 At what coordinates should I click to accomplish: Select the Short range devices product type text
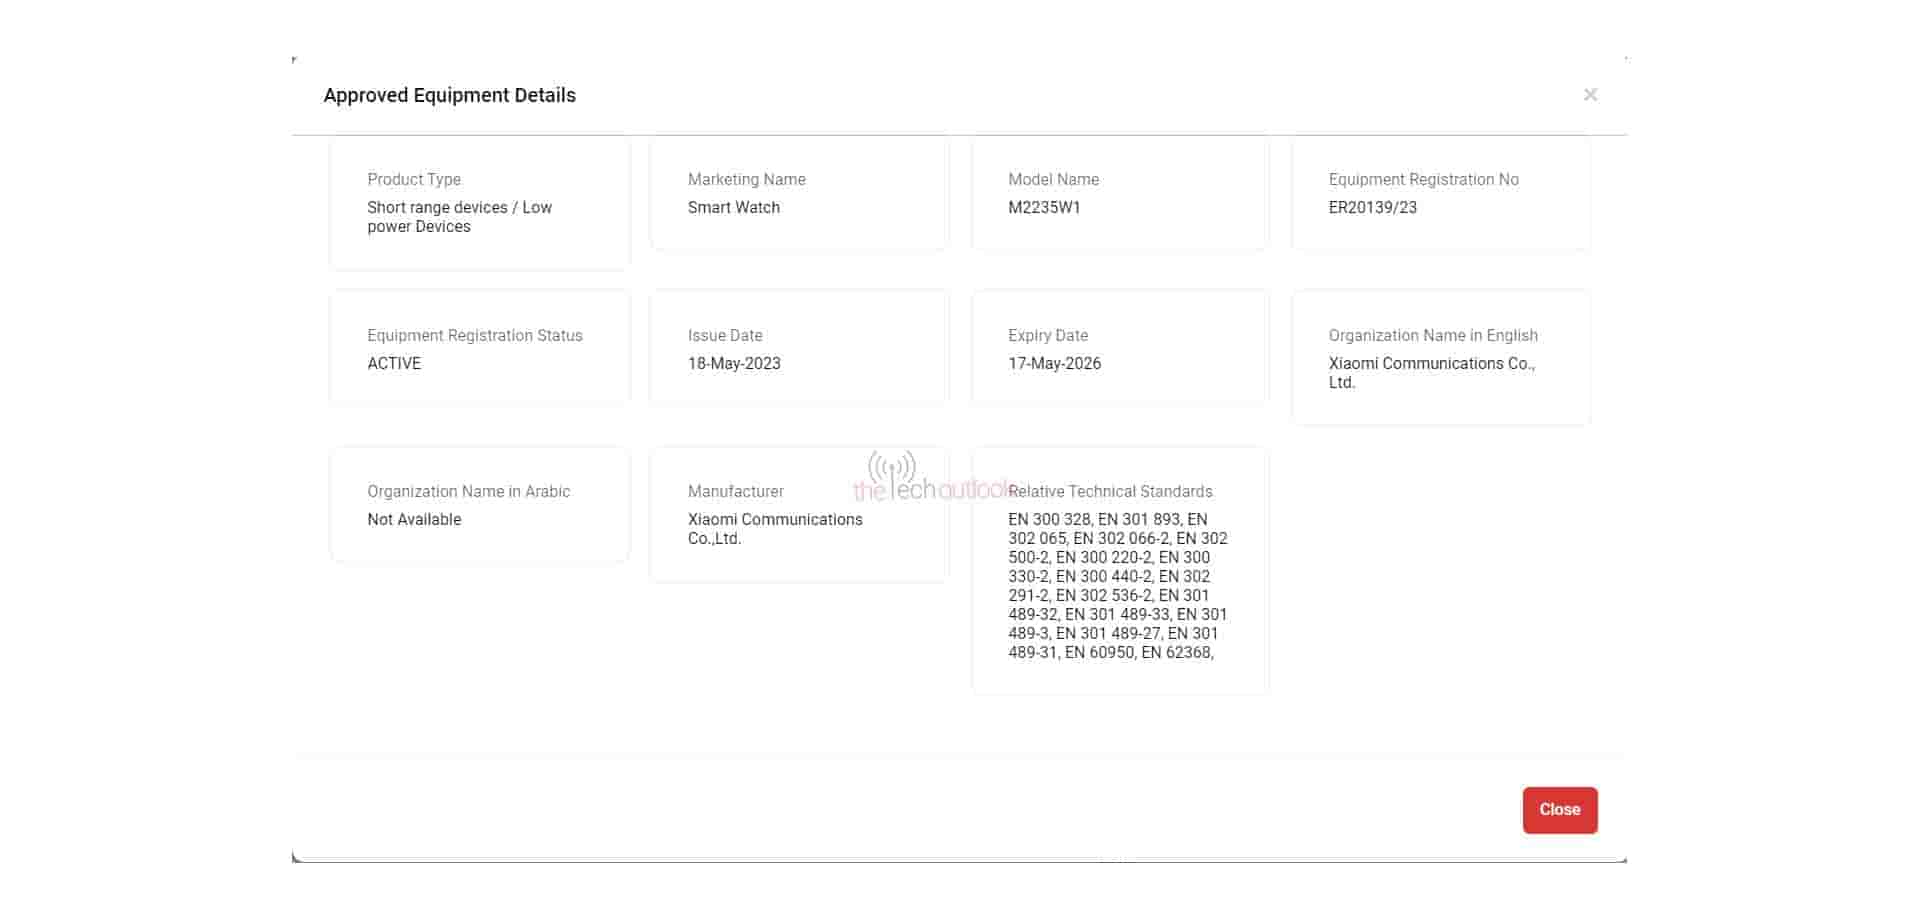459,217
